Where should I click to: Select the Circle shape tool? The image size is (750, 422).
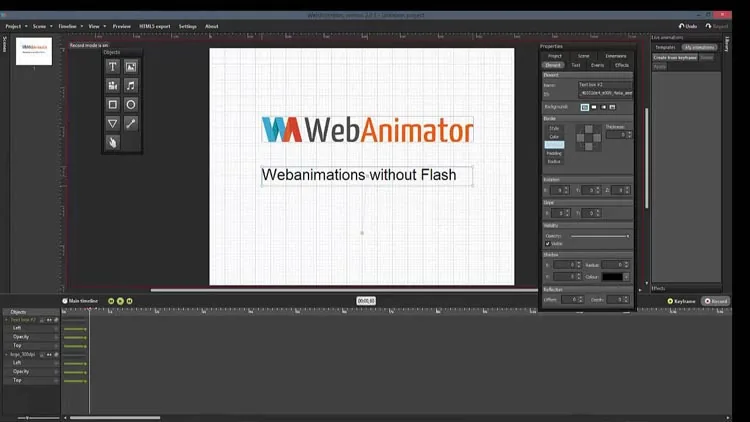coord(131,104)
